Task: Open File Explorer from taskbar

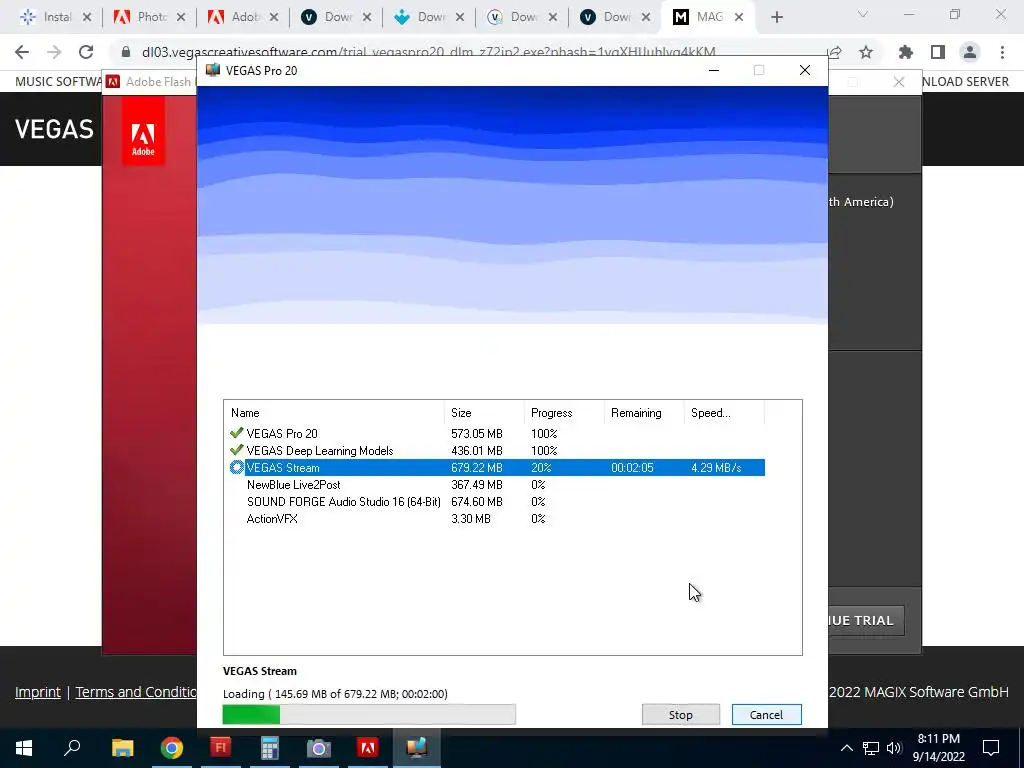Action: click(122, 748)
